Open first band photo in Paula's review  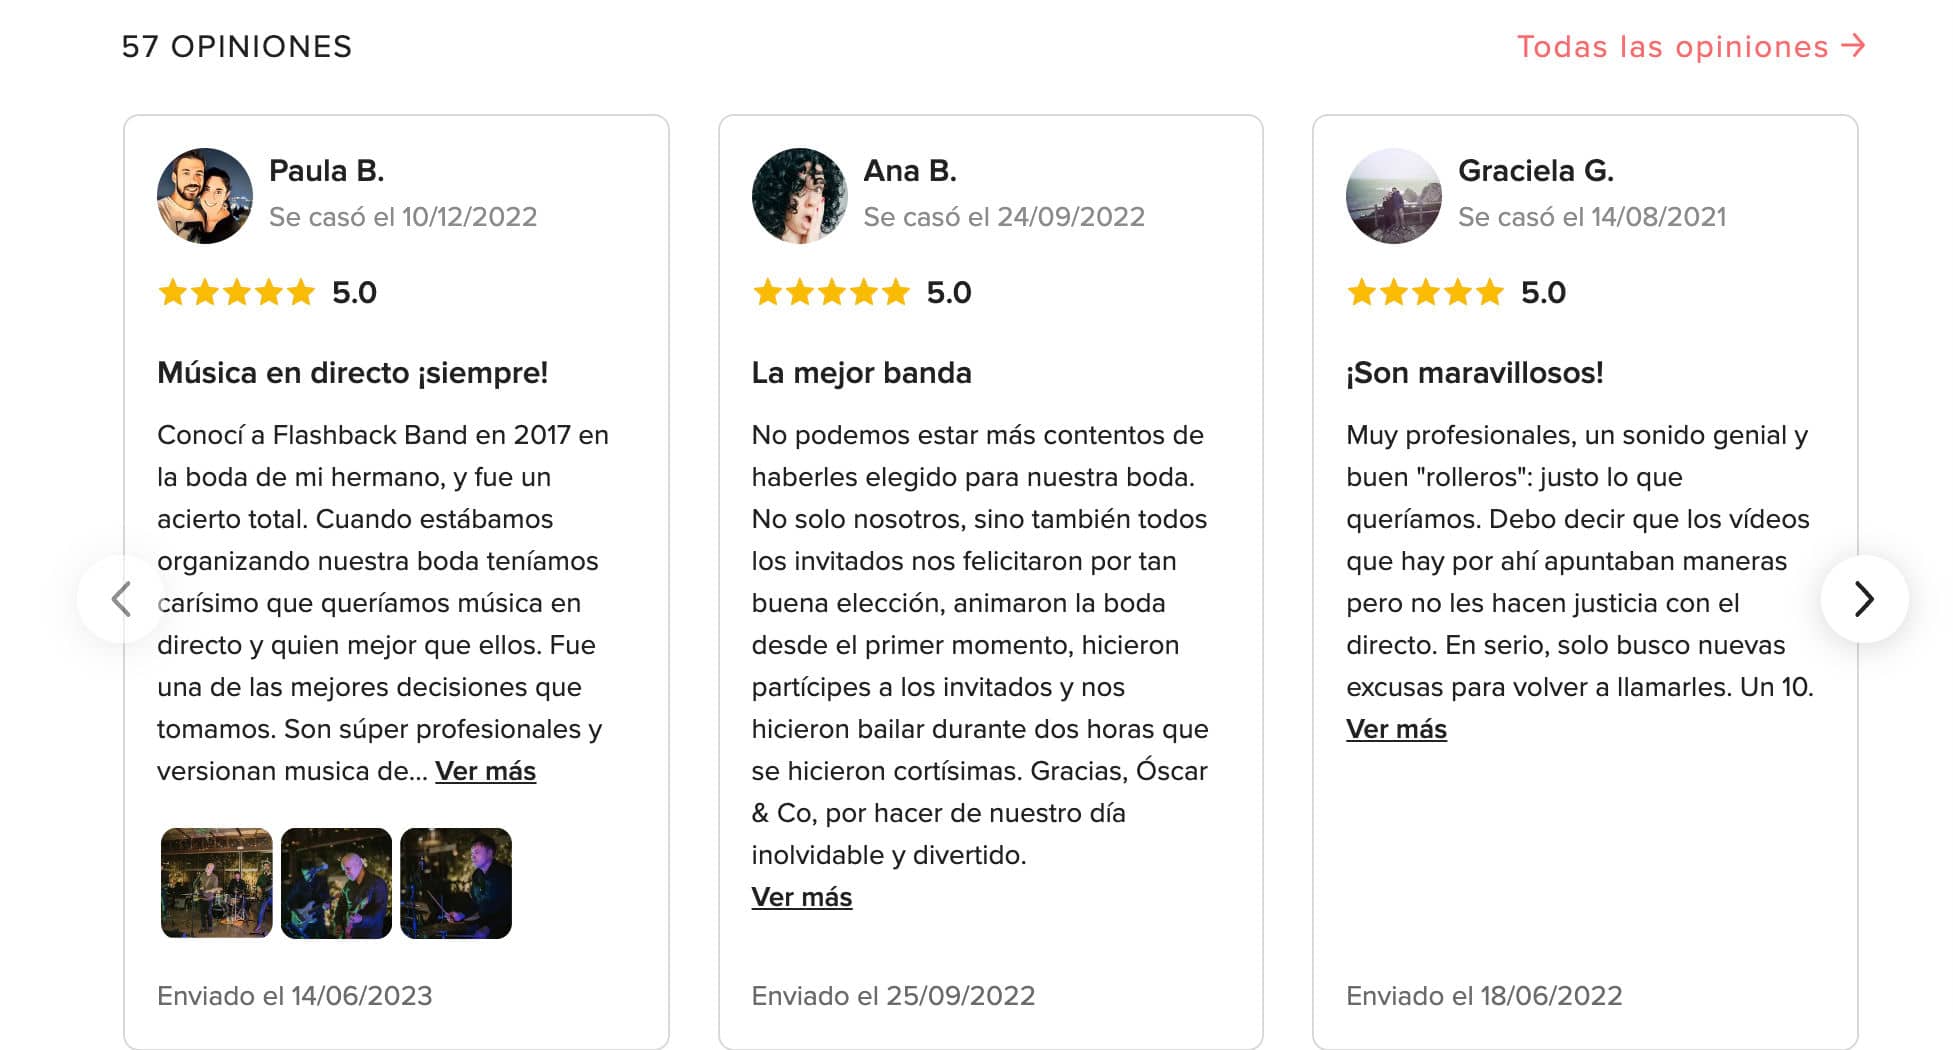[x=217, y=883]
